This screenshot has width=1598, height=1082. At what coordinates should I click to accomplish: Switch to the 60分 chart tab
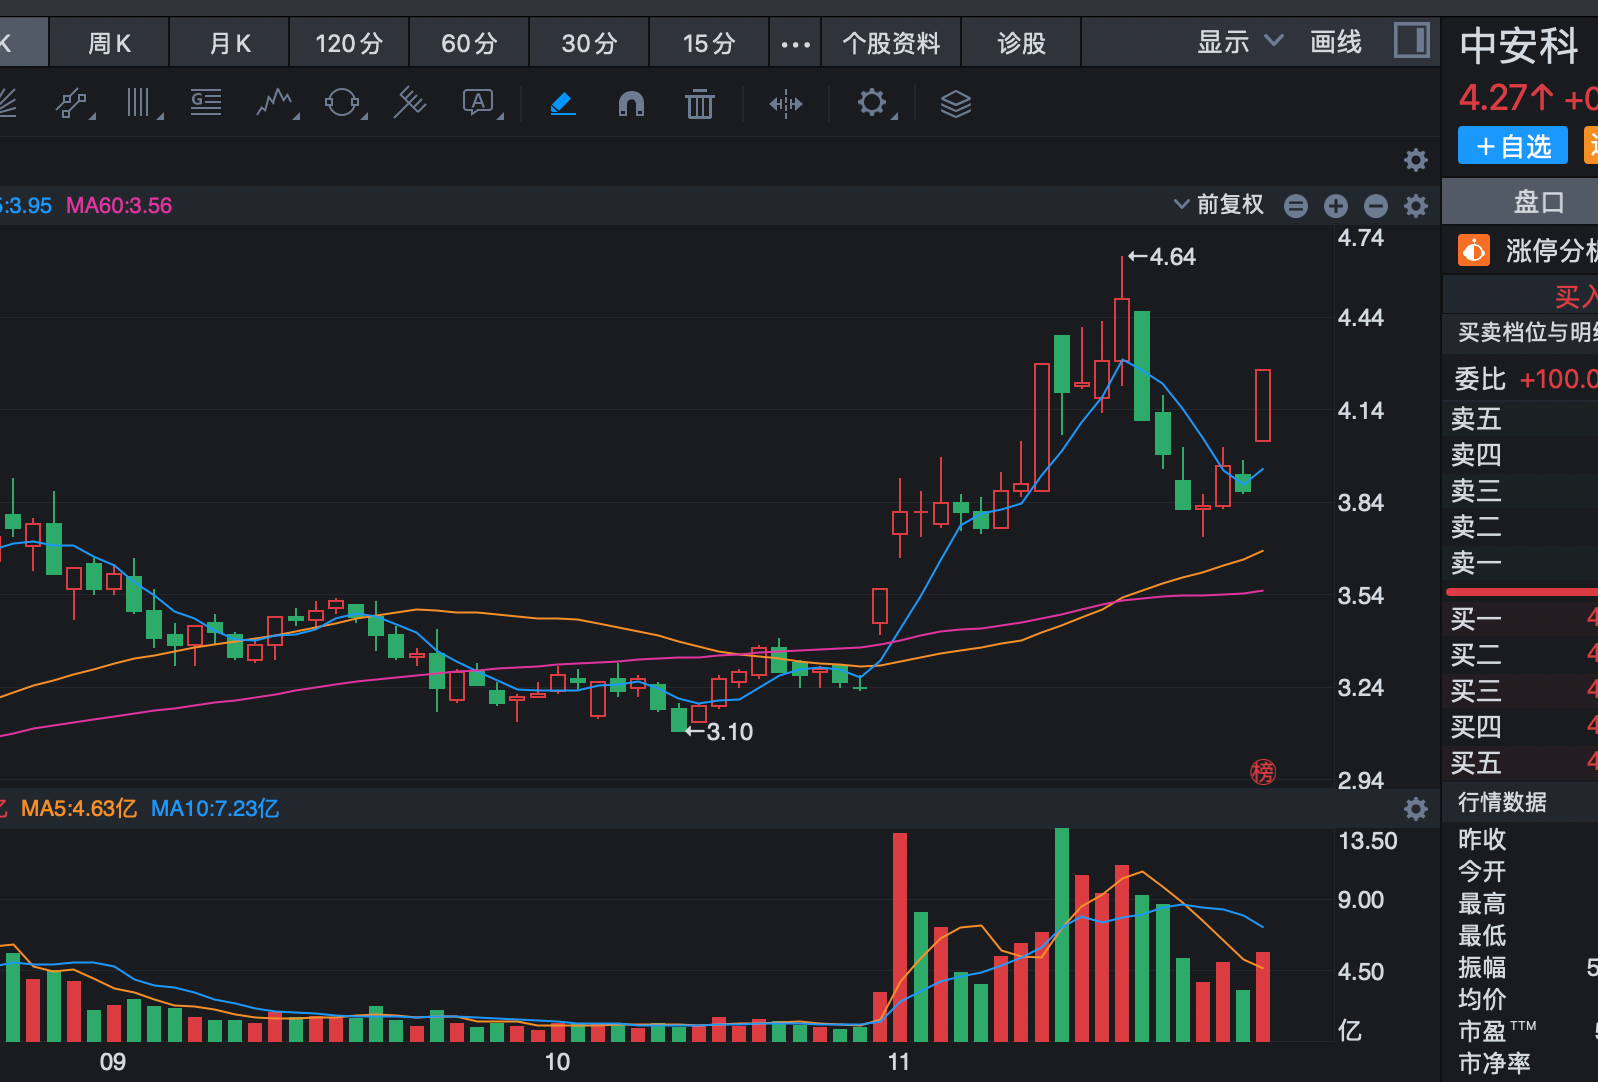pyautogui.click(x=469, y=43)
